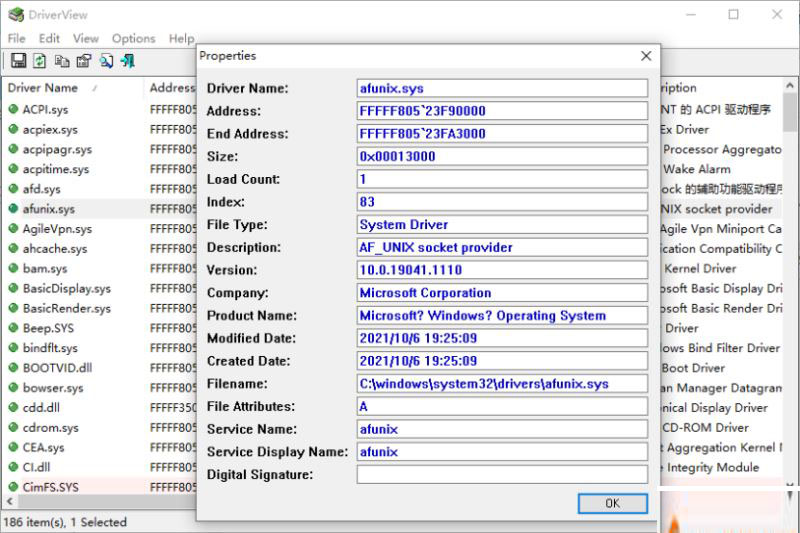
Task: Click the Size field 0x00013000
Action: 503,156
